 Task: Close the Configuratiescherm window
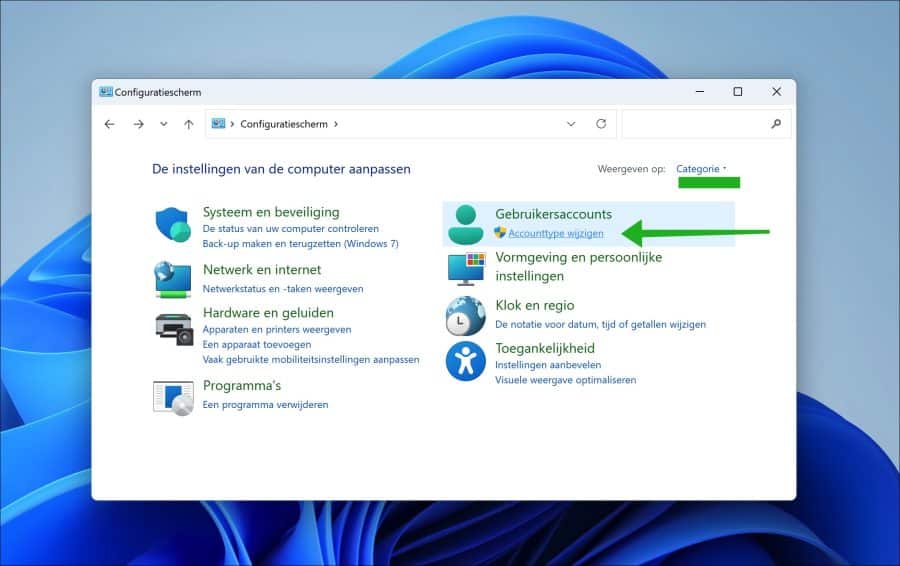click(x=777, y=92)
